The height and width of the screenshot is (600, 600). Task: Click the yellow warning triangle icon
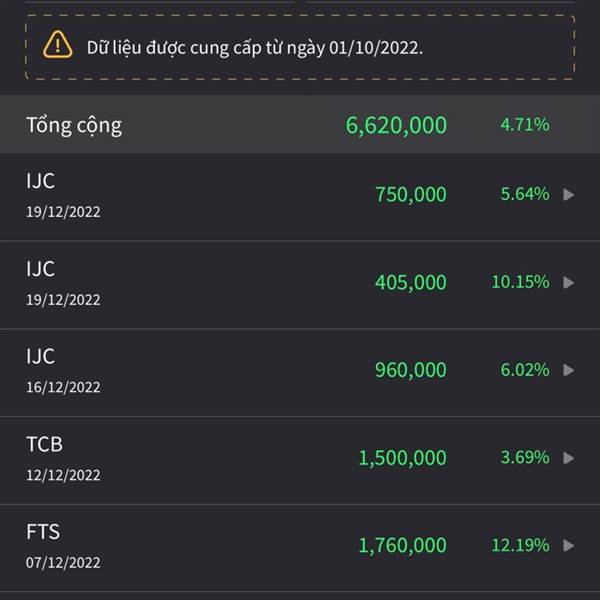[57, 45]
